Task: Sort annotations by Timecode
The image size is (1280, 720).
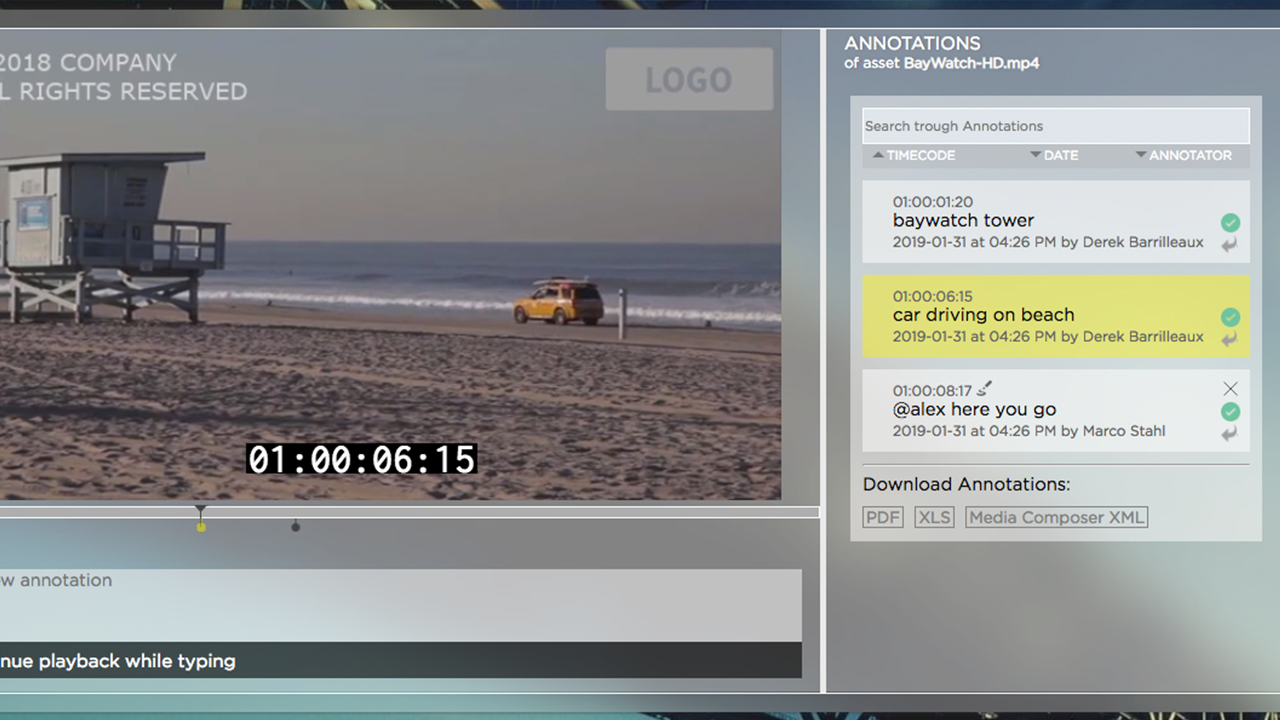Action: [x=914, y=155]
